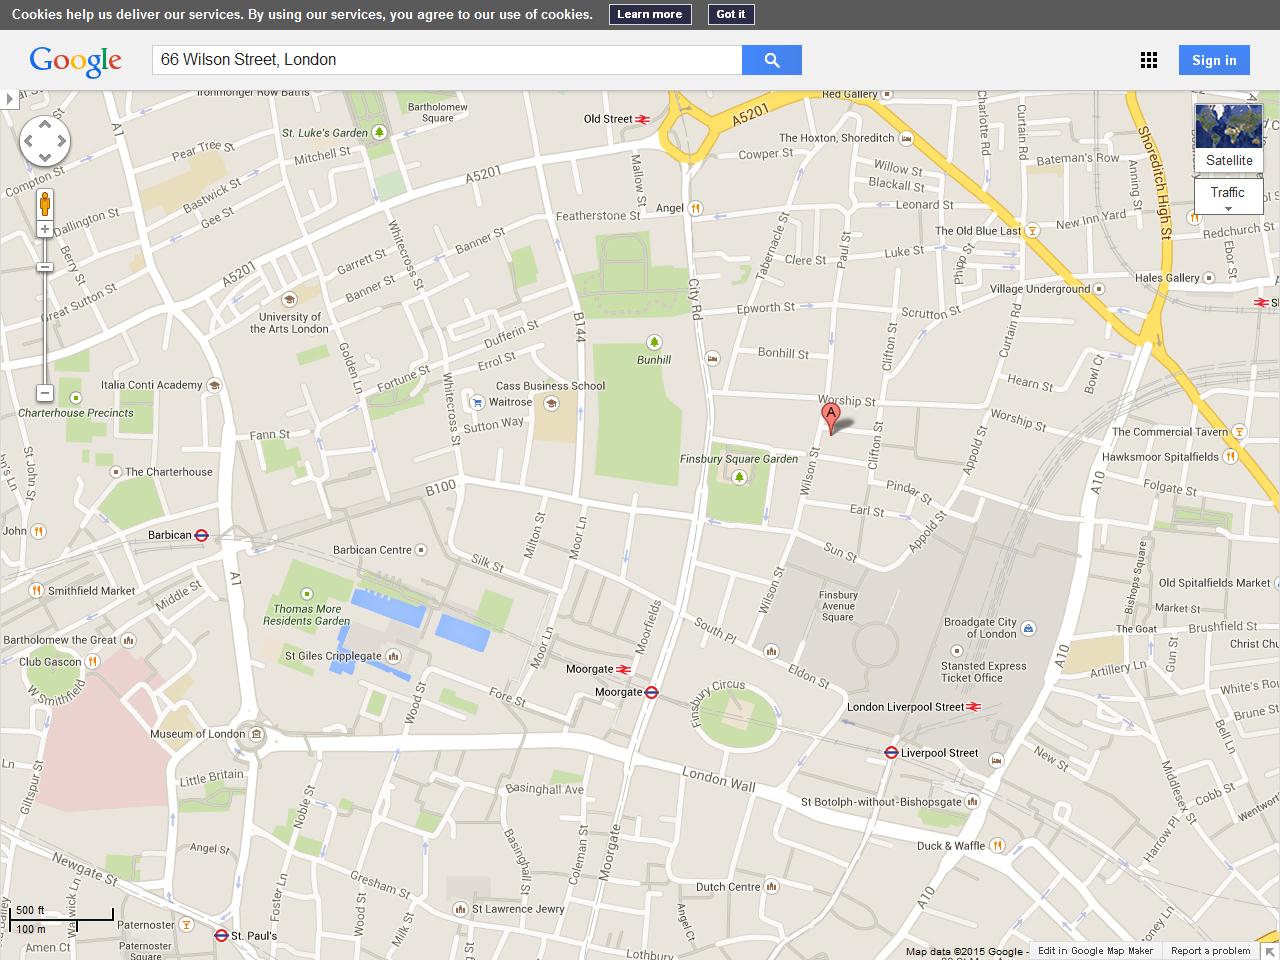Click St. Paul's underground icon
1280x960 pixels.
221,936
